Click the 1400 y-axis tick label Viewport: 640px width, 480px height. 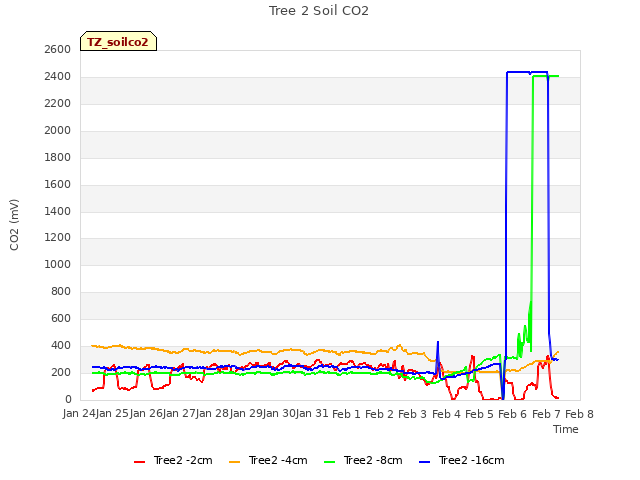[x=58, y=211]
